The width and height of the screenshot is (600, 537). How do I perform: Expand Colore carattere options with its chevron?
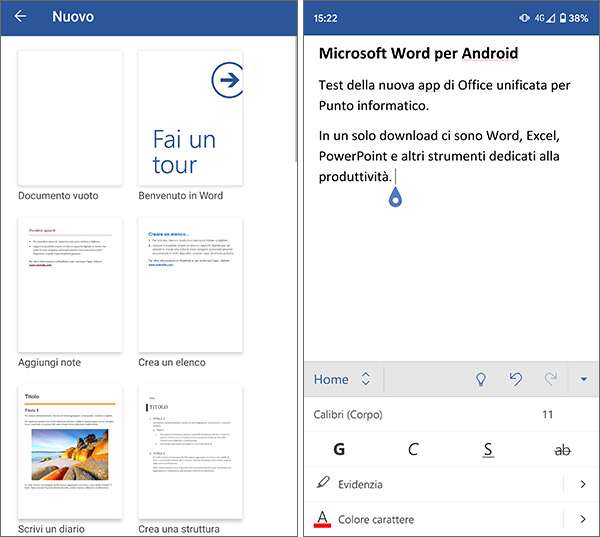(583, 519)
